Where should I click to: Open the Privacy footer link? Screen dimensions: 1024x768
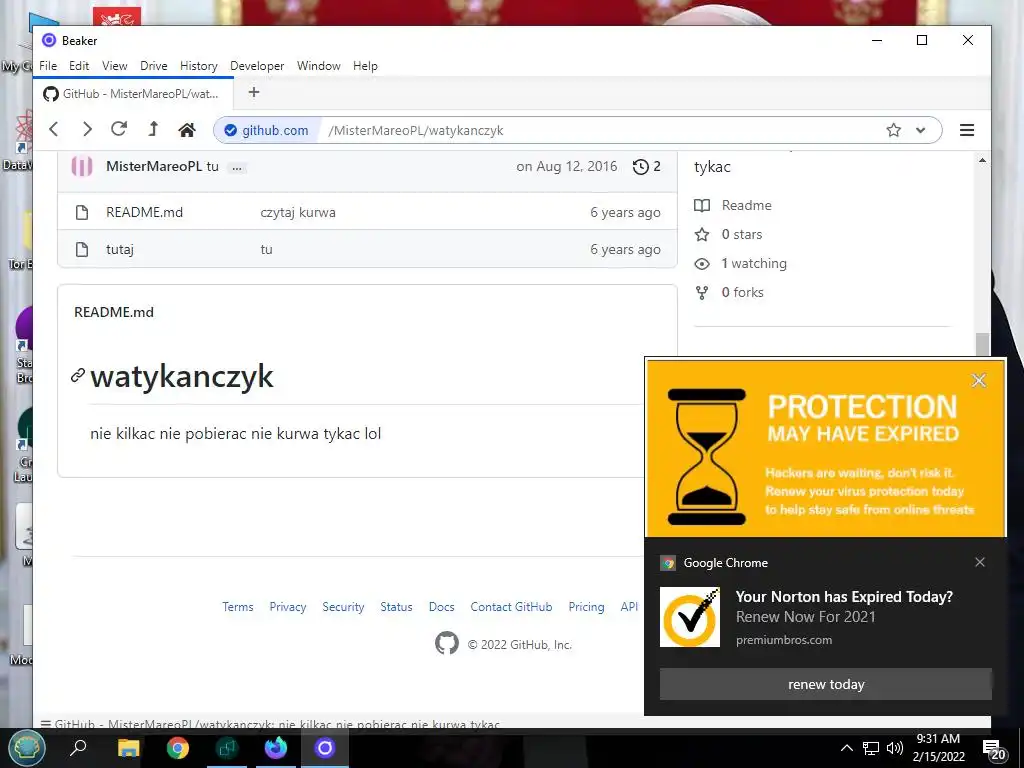pos(287,607)
